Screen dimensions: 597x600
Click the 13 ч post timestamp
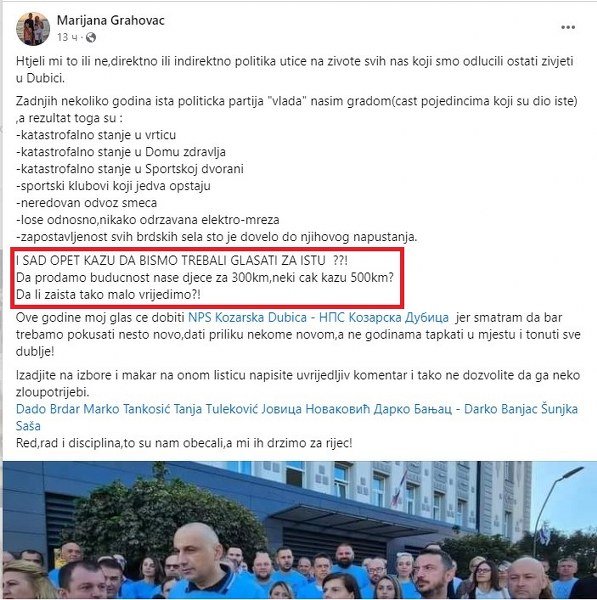(67, 38)
